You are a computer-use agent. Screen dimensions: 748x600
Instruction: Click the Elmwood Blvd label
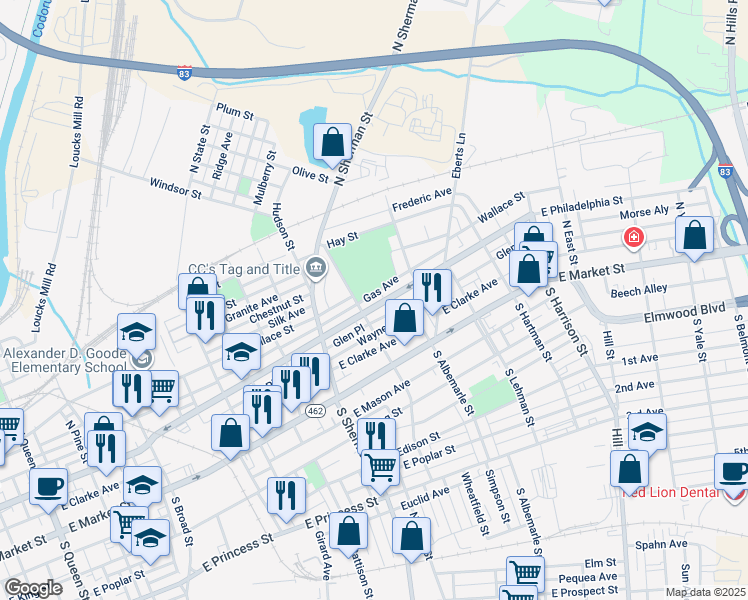coord(685,312)
